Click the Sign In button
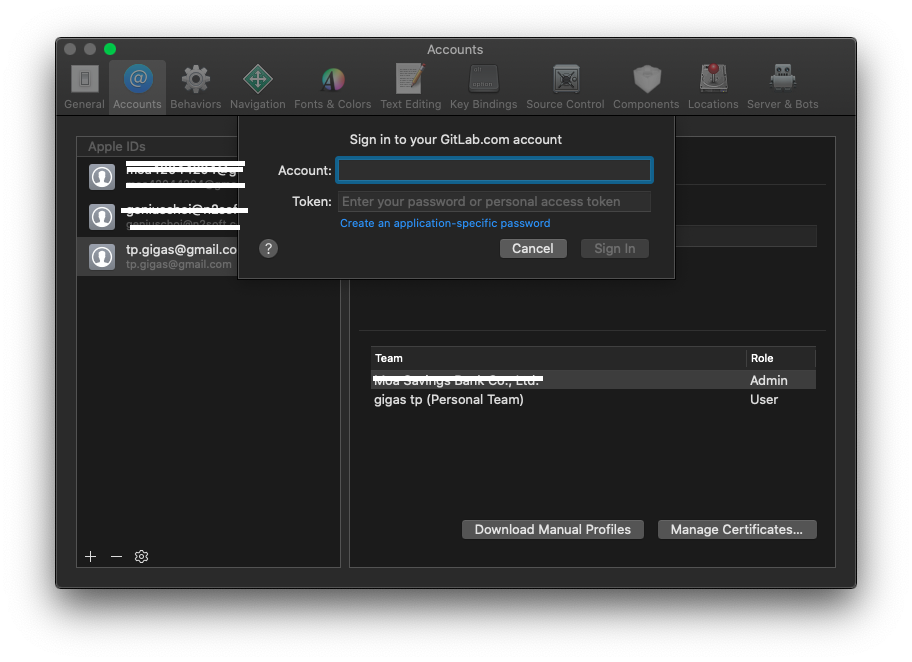This screenshot has width=912, height=662. coord(615,248)
